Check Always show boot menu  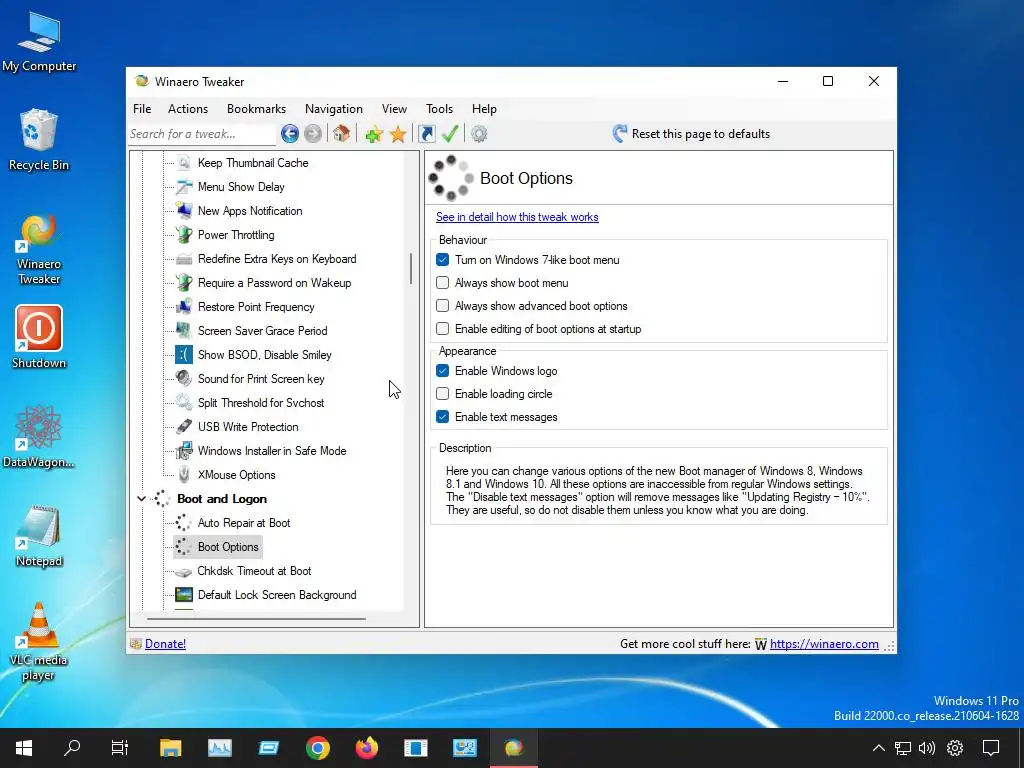tap(443, 283)
